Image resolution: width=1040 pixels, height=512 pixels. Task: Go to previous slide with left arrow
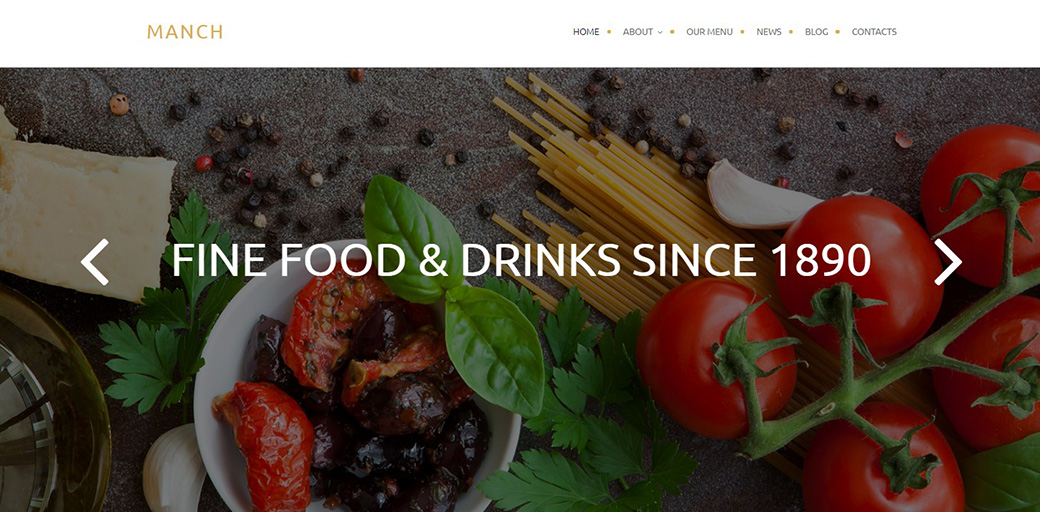tap(95, 262)
